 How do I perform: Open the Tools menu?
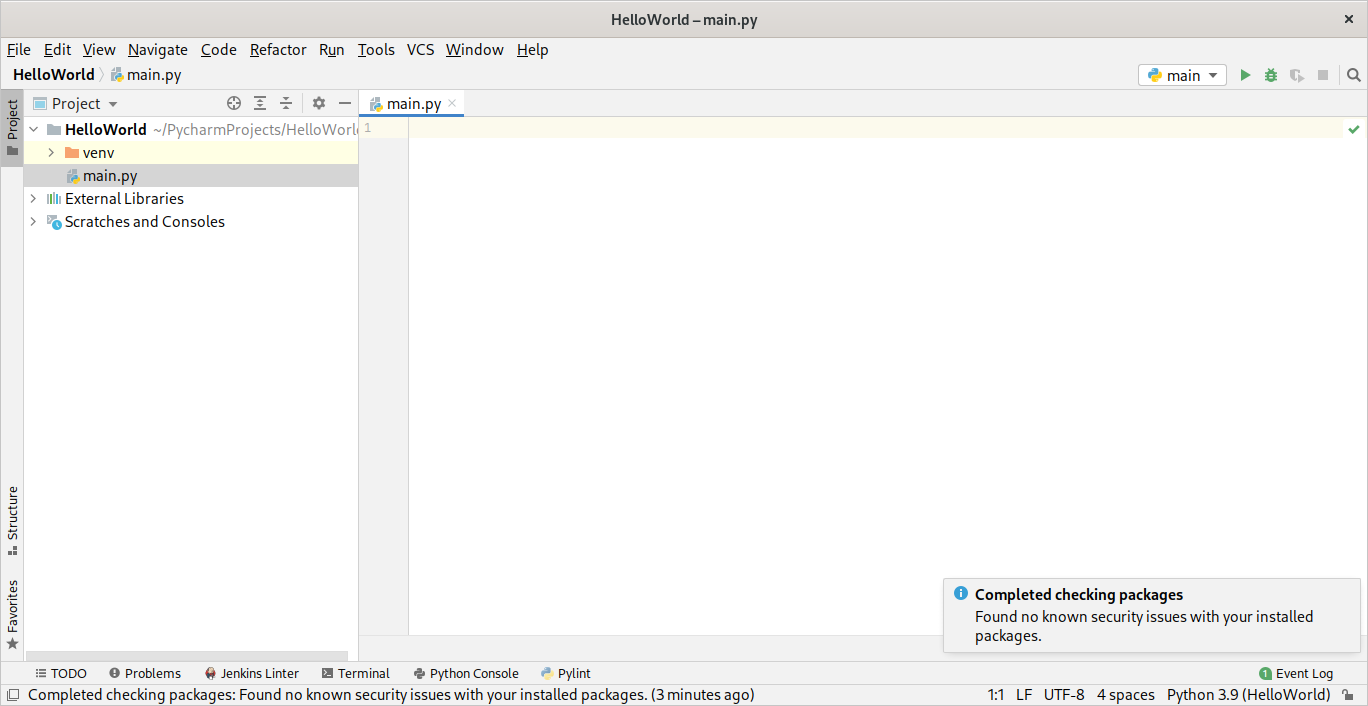376,49
